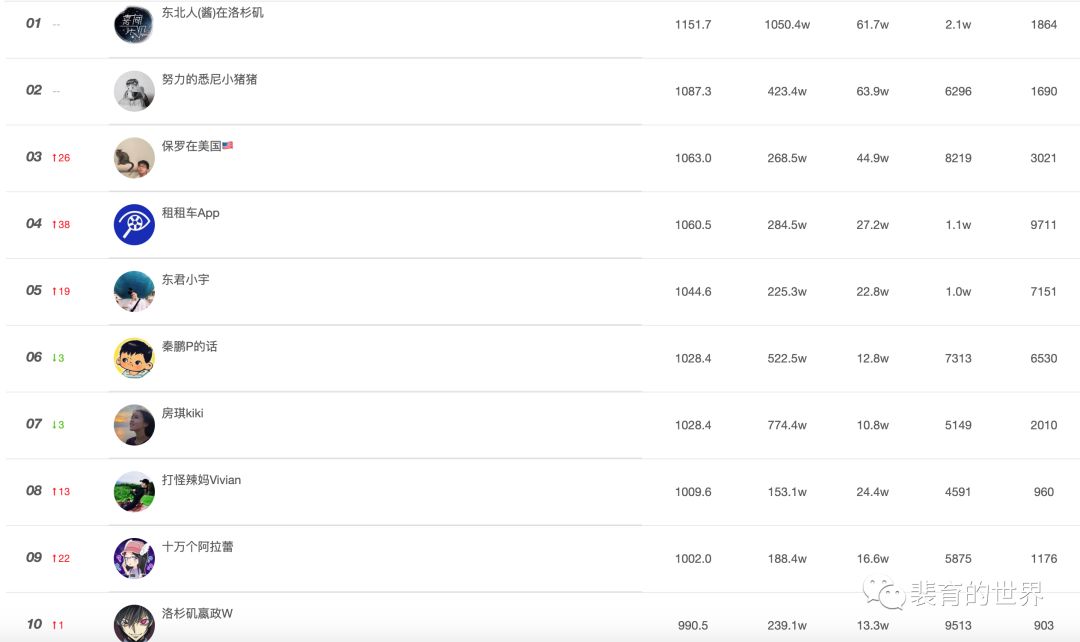
Task: Click the 东北人(酱)在洛杉矶 avatar
Action: [134, 24]
